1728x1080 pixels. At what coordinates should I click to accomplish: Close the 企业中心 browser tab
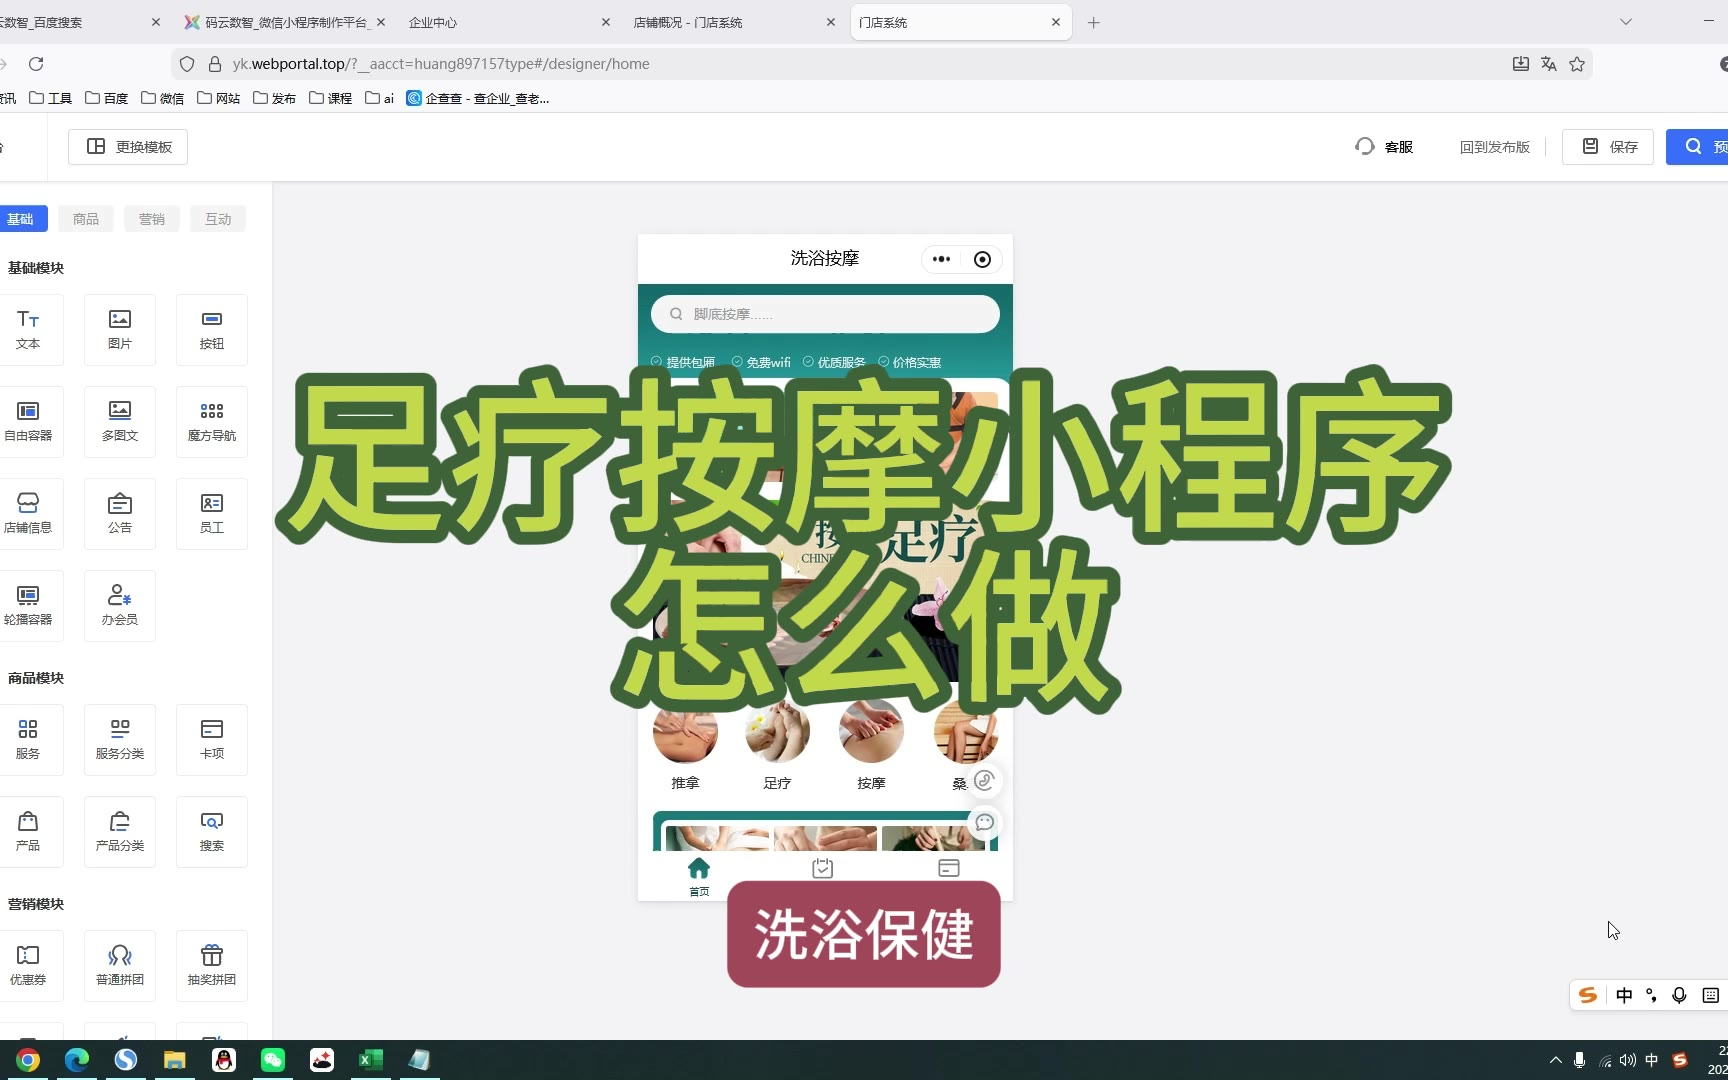[x=605, y=22]
